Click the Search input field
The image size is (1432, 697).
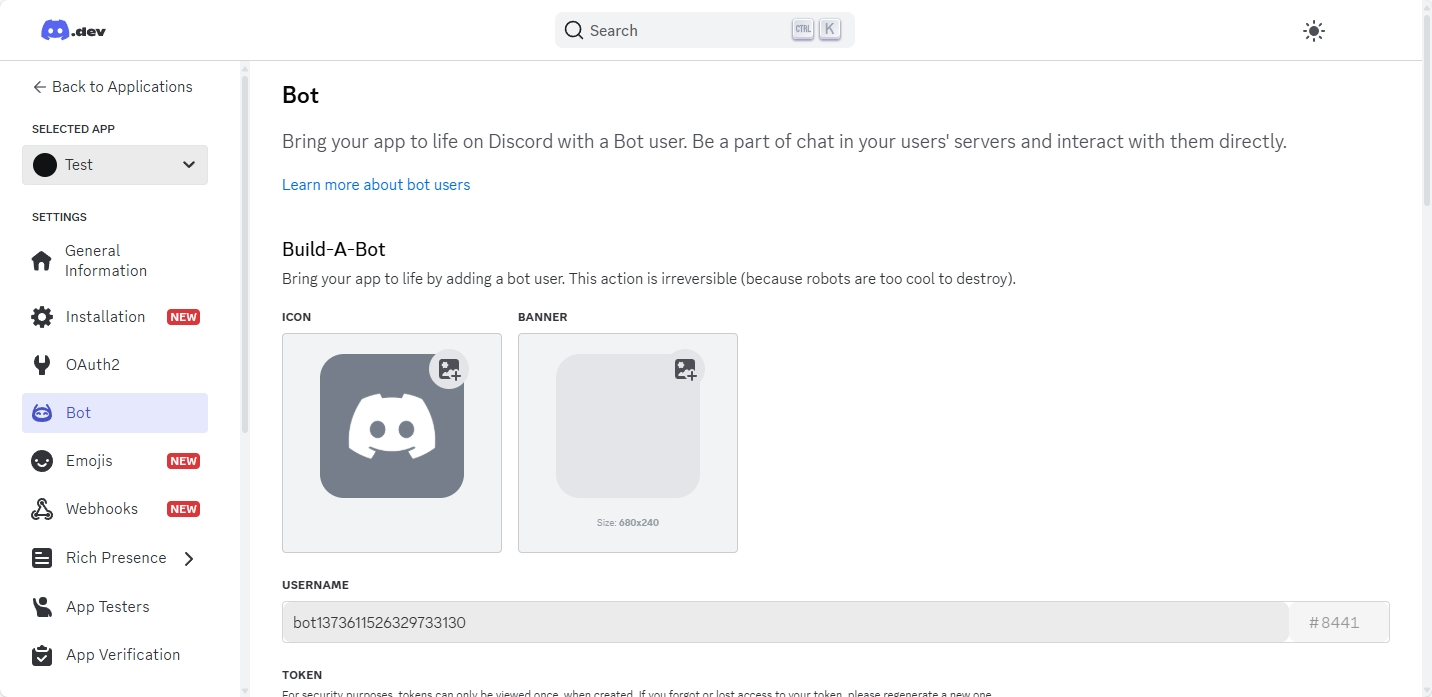705,30
